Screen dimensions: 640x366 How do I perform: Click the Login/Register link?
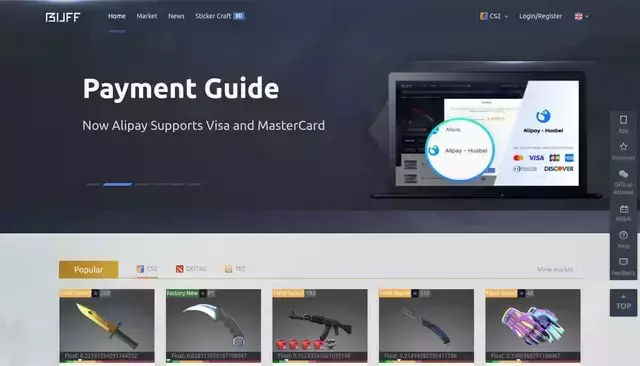click(x=540, y=16)
